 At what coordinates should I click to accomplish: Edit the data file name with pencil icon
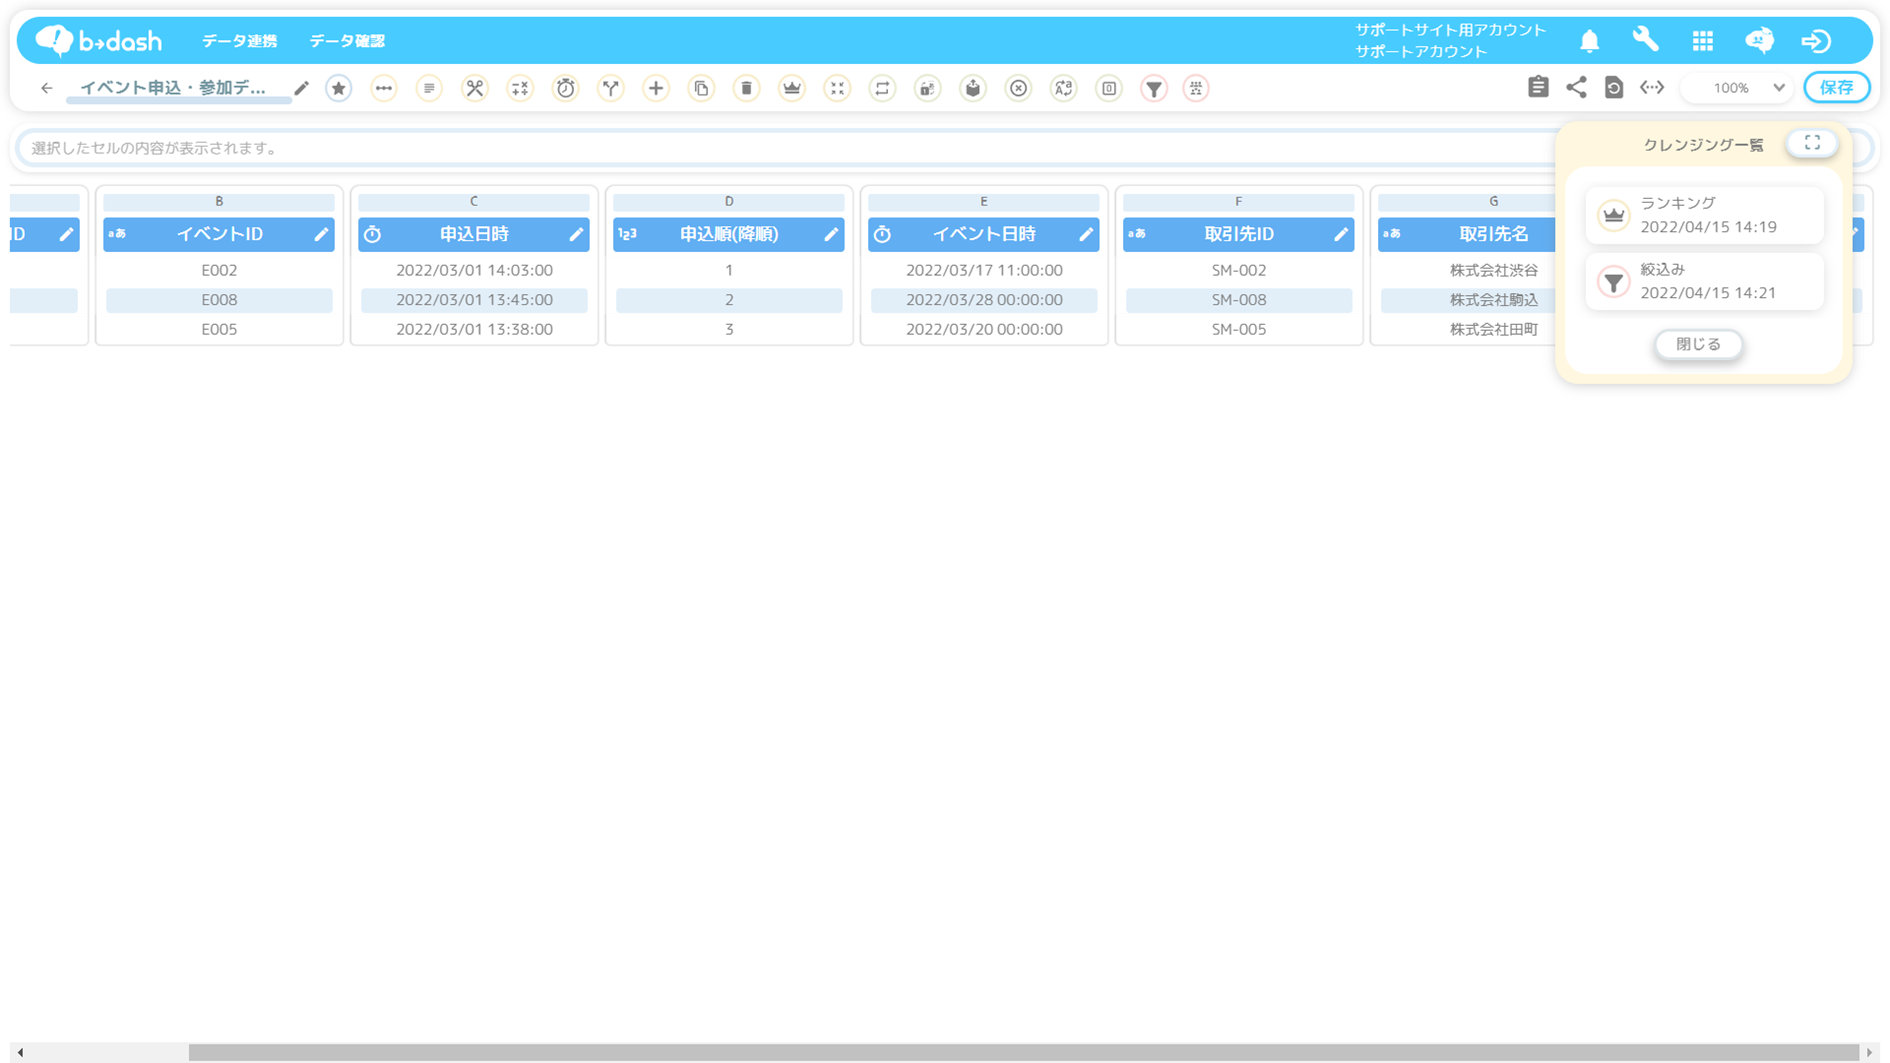click(302, 88)
